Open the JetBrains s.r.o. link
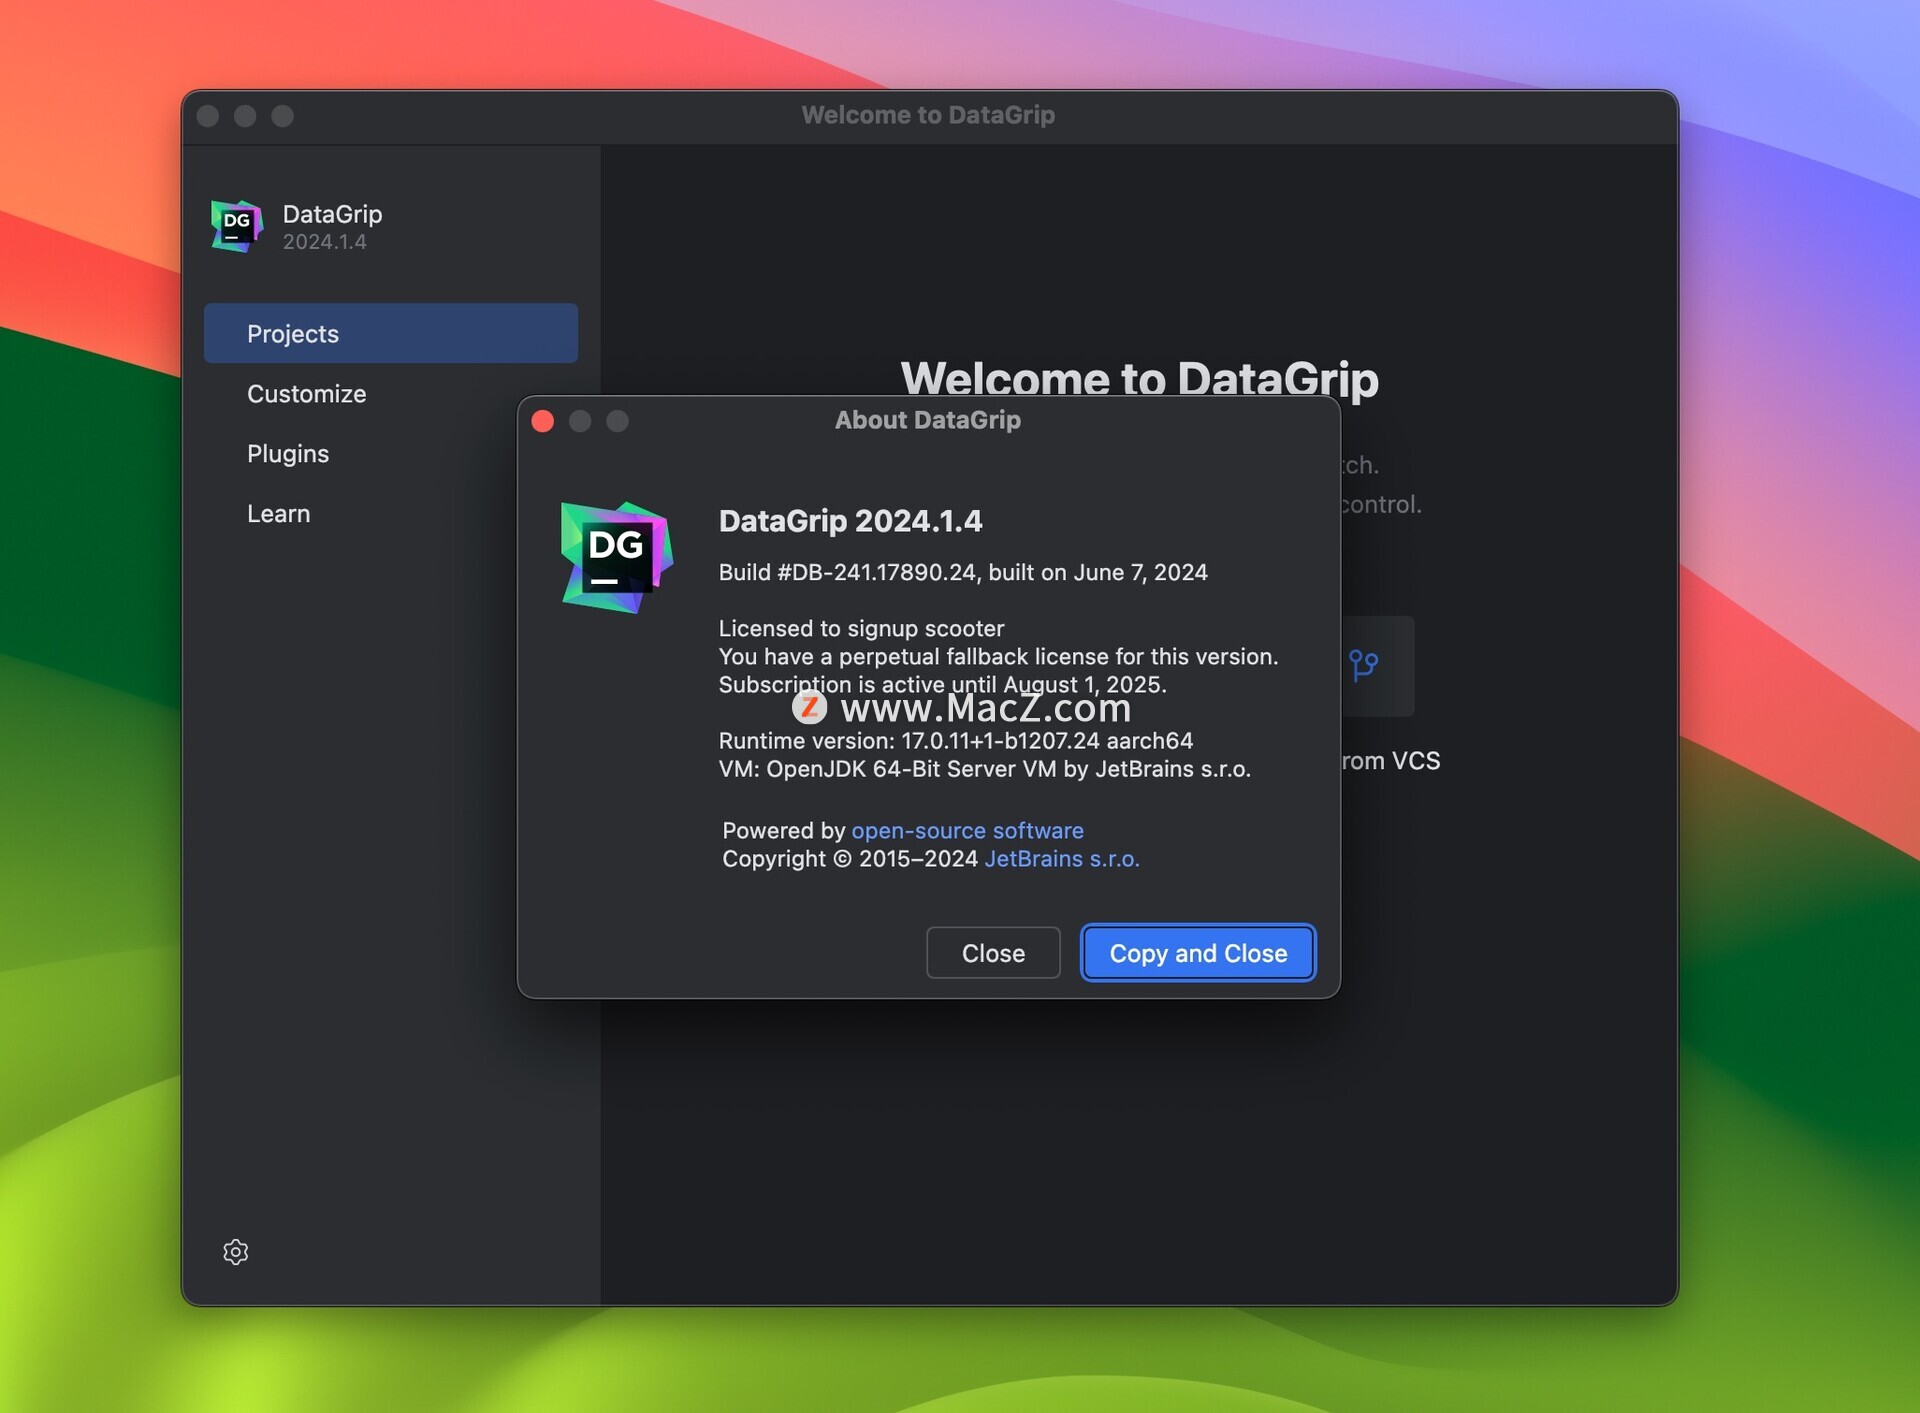 coord(1062,858)
